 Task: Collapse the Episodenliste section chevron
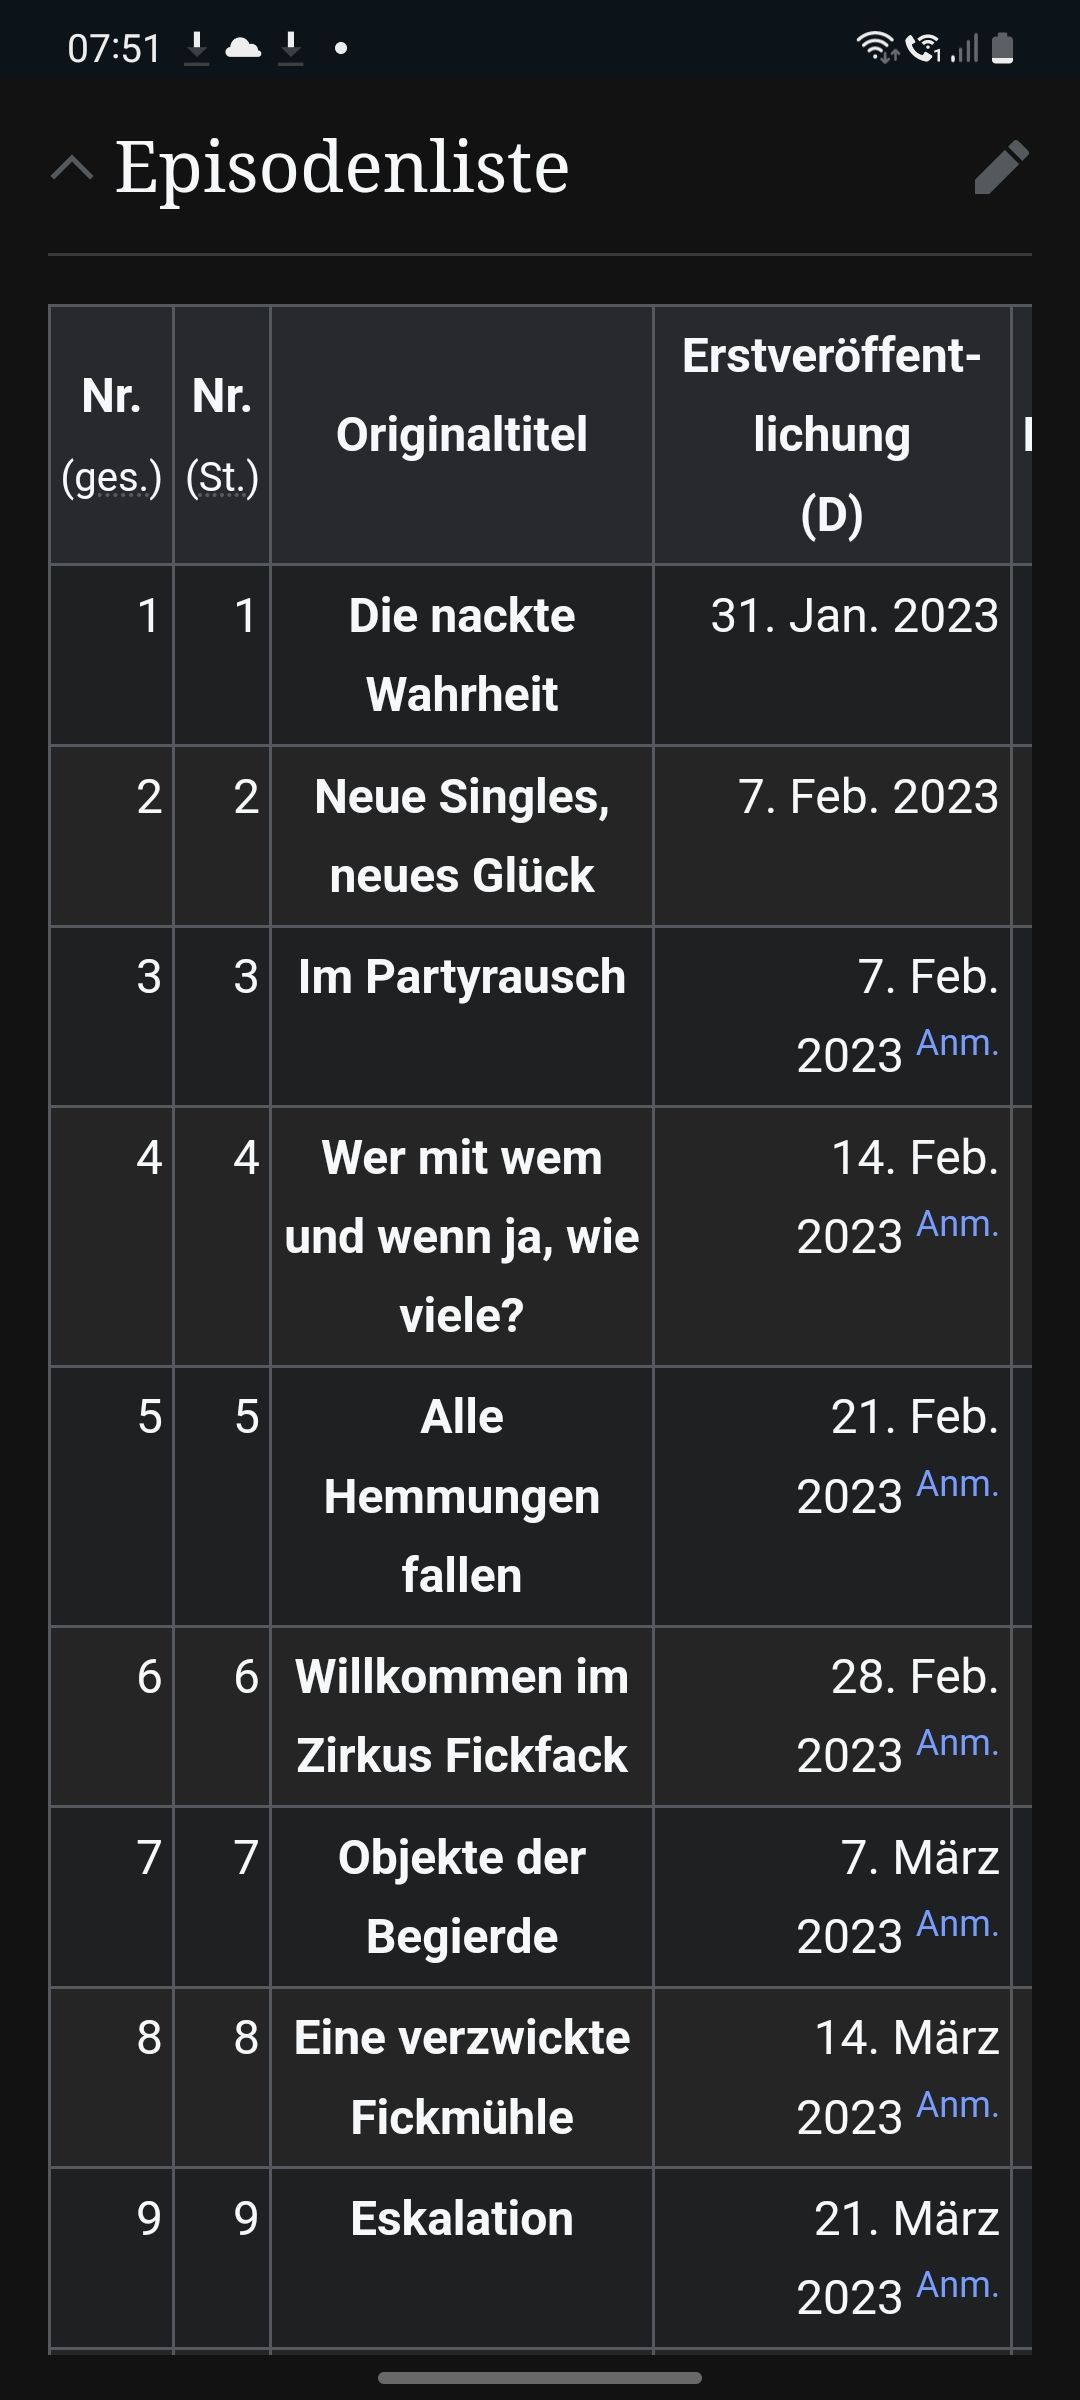pyautogui.click(x=72, y=168)
